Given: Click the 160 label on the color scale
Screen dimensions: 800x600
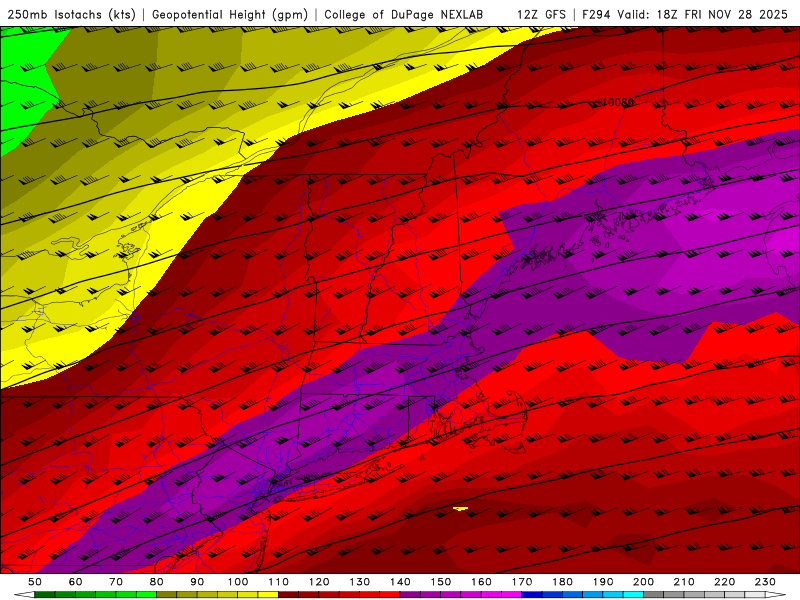Looking at the screenshot, I should click(x=481, y=582).
